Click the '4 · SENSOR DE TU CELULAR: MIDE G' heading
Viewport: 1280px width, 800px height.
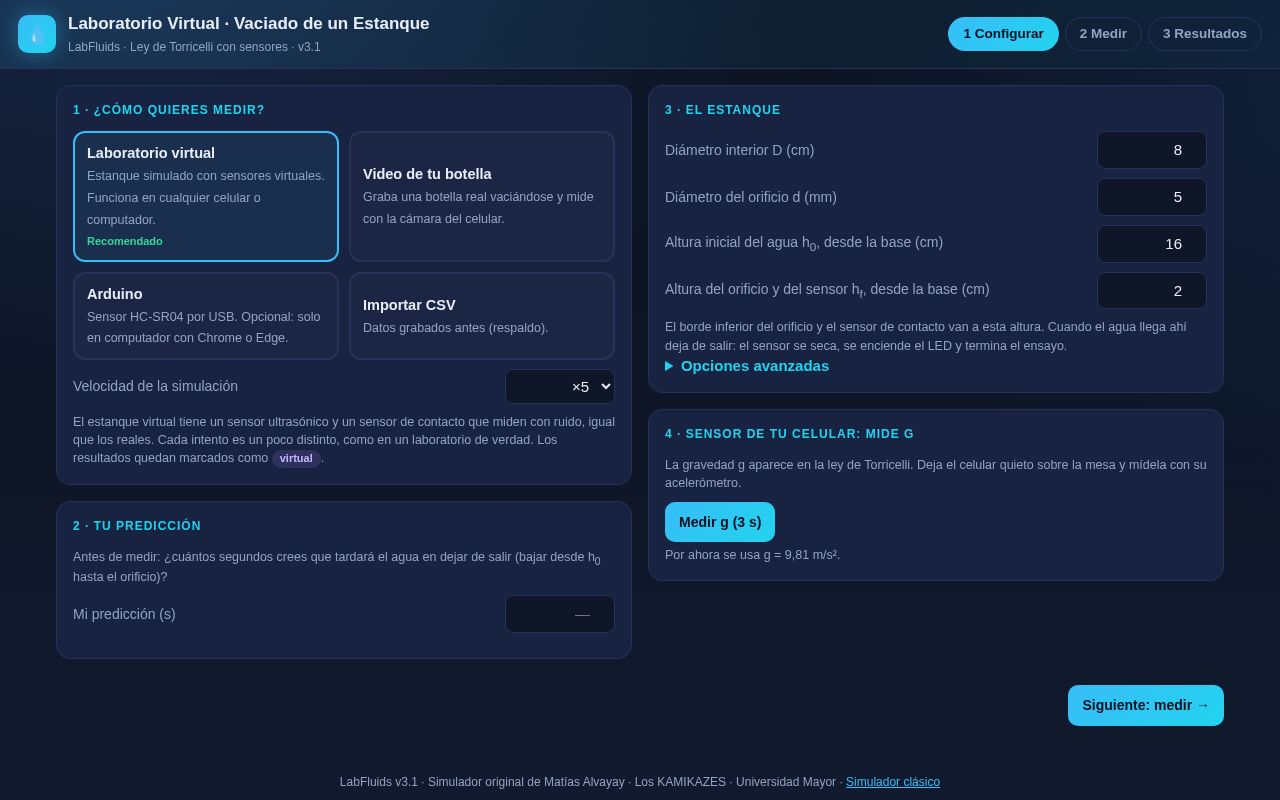pos(790,434)
